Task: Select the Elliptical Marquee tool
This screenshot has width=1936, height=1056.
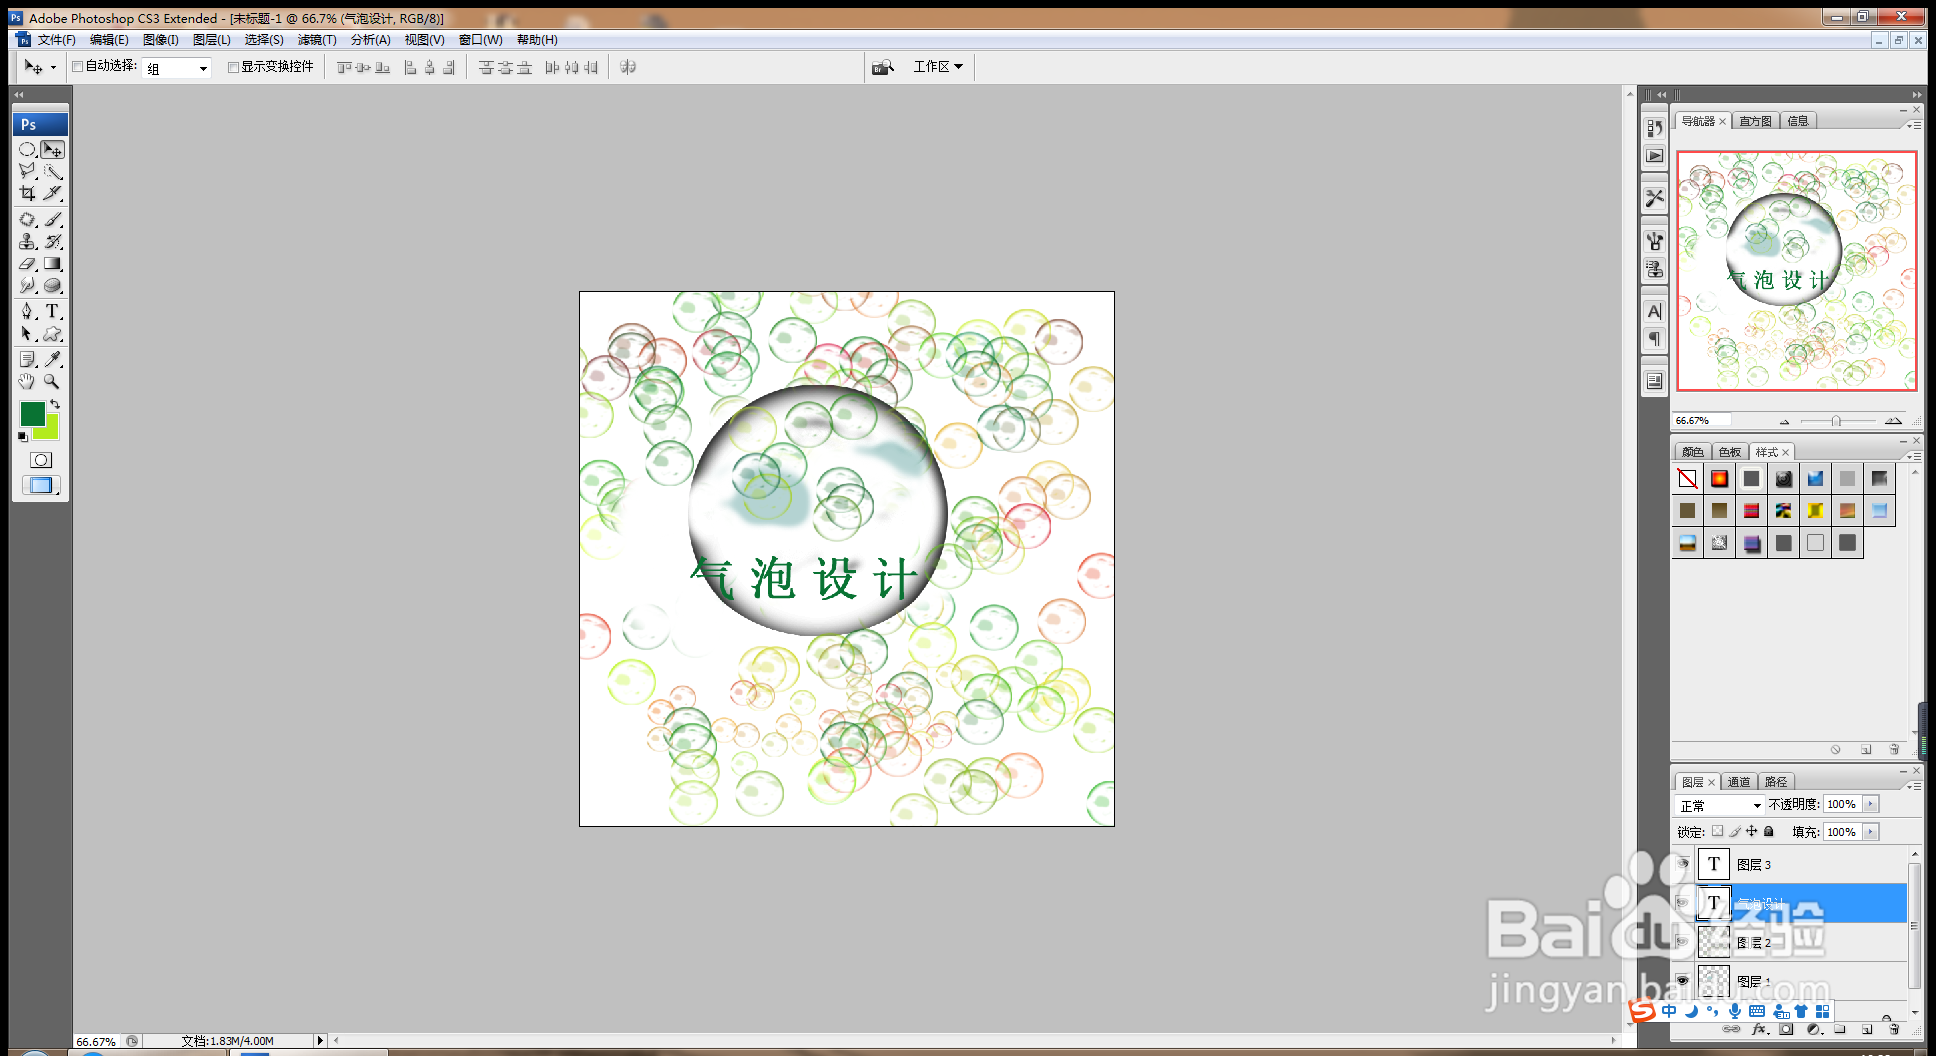Action: (x=28, y=149)
